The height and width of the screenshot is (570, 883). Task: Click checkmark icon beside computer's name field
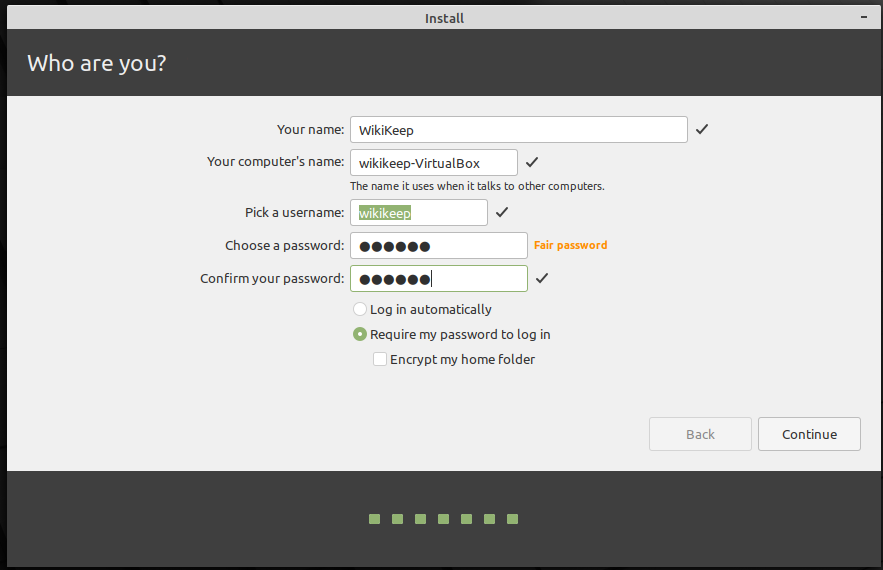pyautogui.click(x=532, y=163)
